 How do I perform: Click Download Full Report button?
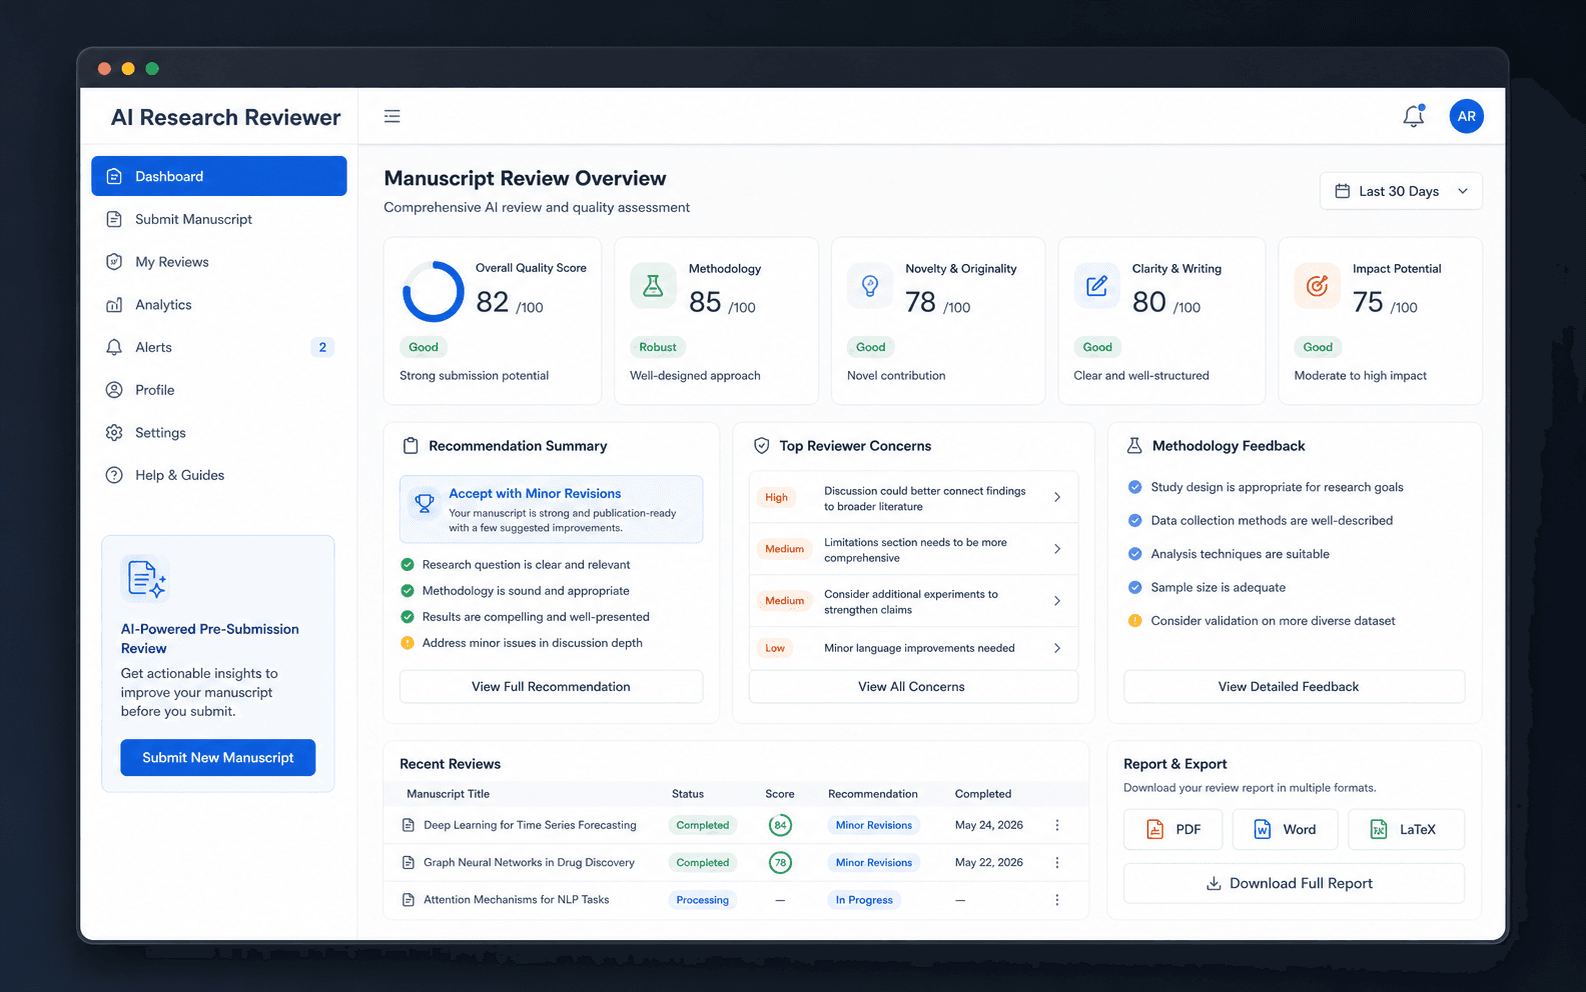tap(1294, 884)
